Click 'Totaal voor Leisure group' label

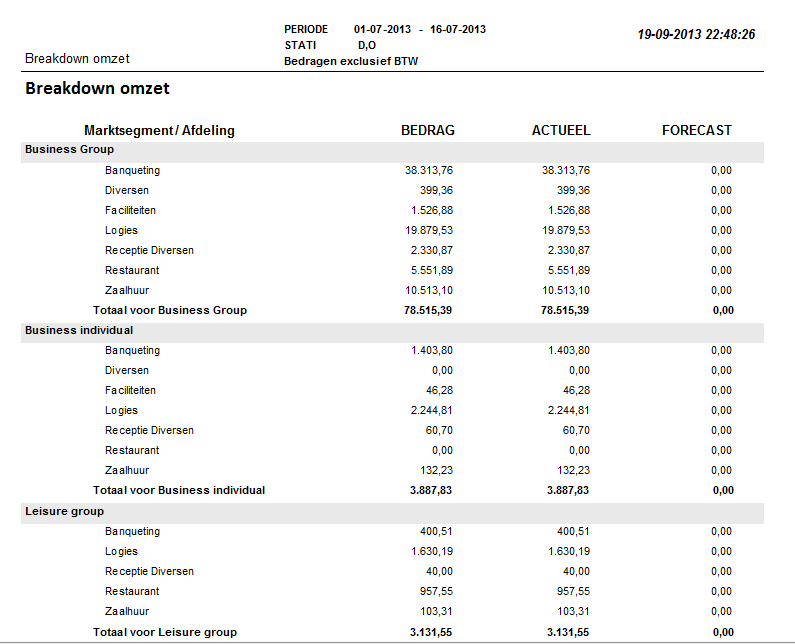pyautogui.click(x=165, y=632)
